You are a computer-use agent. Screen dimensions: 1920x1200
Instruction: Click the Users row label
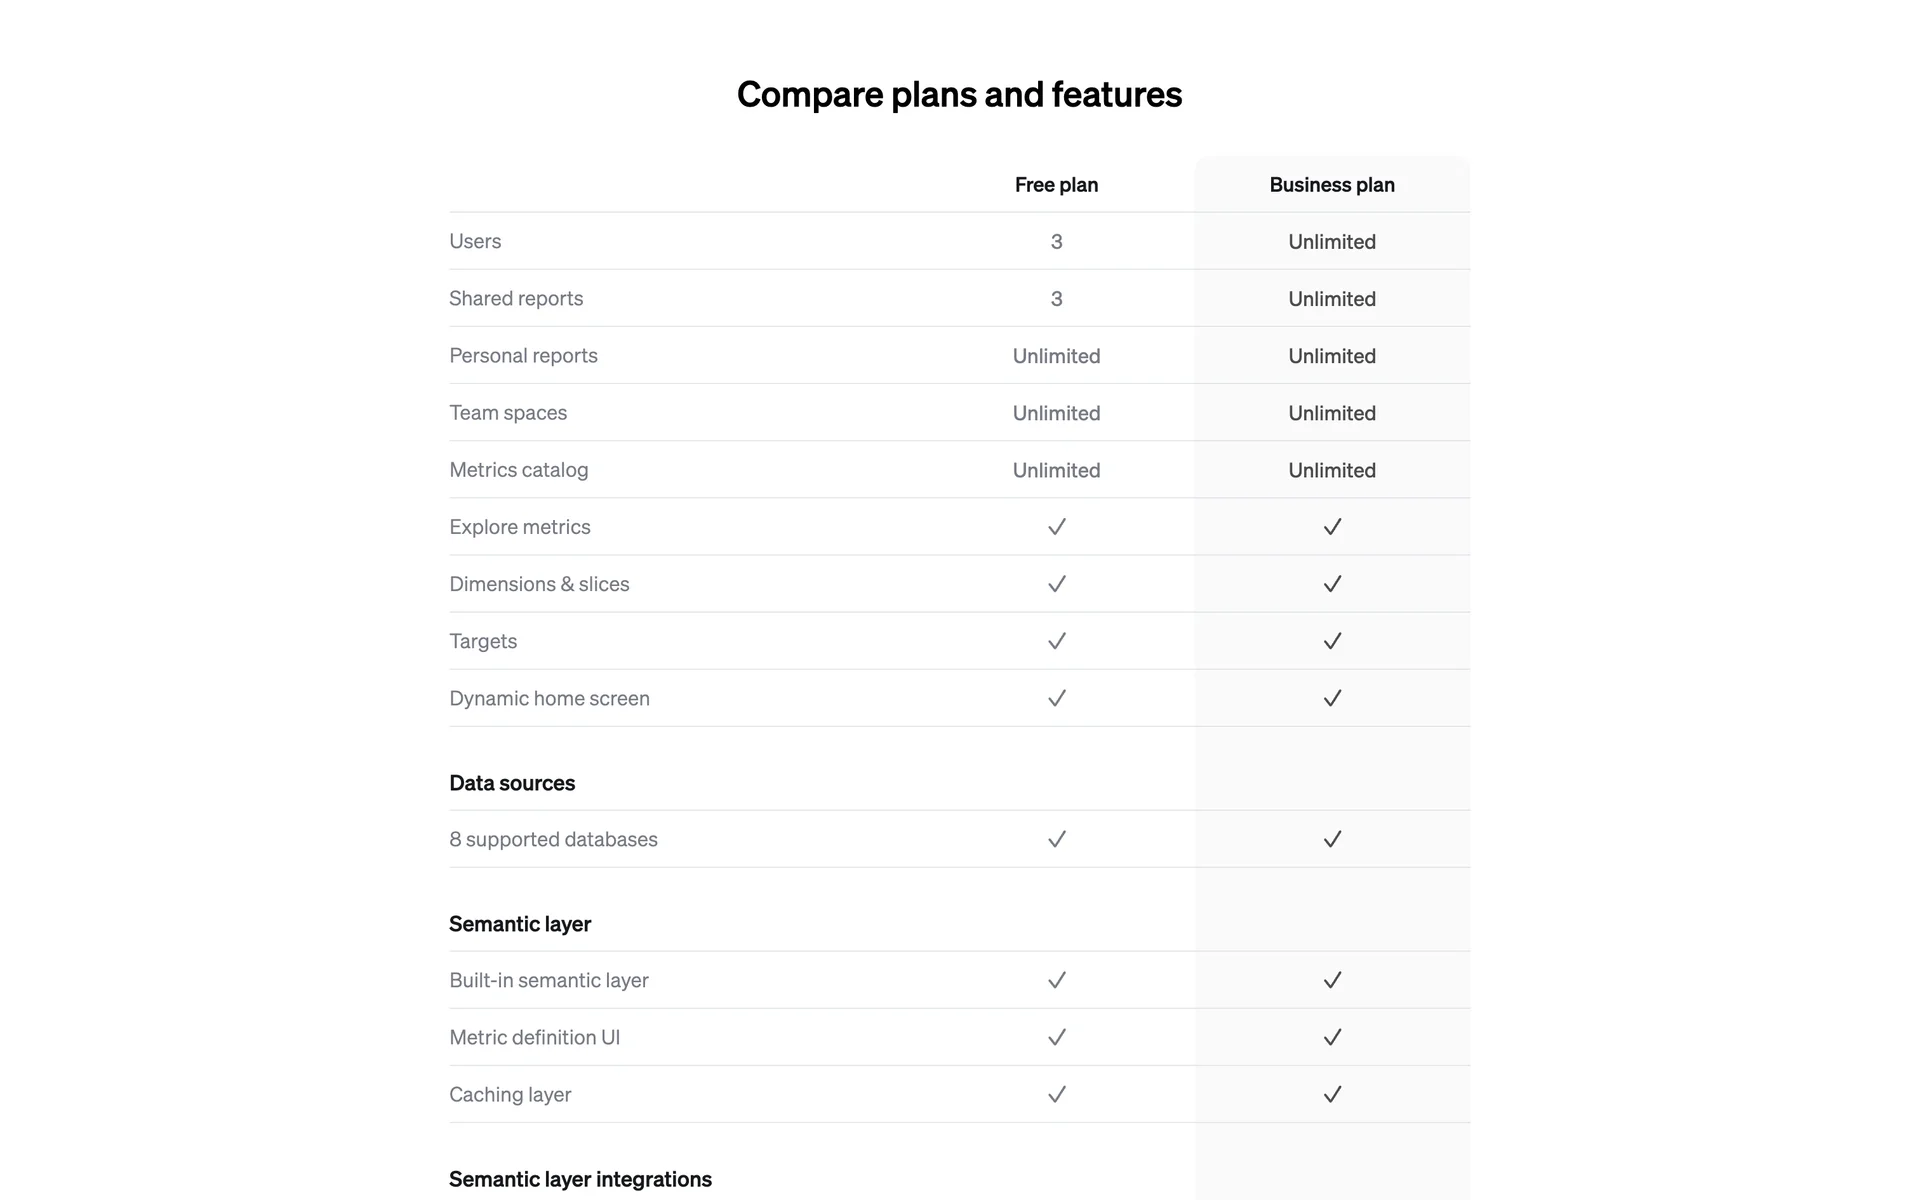475,241
